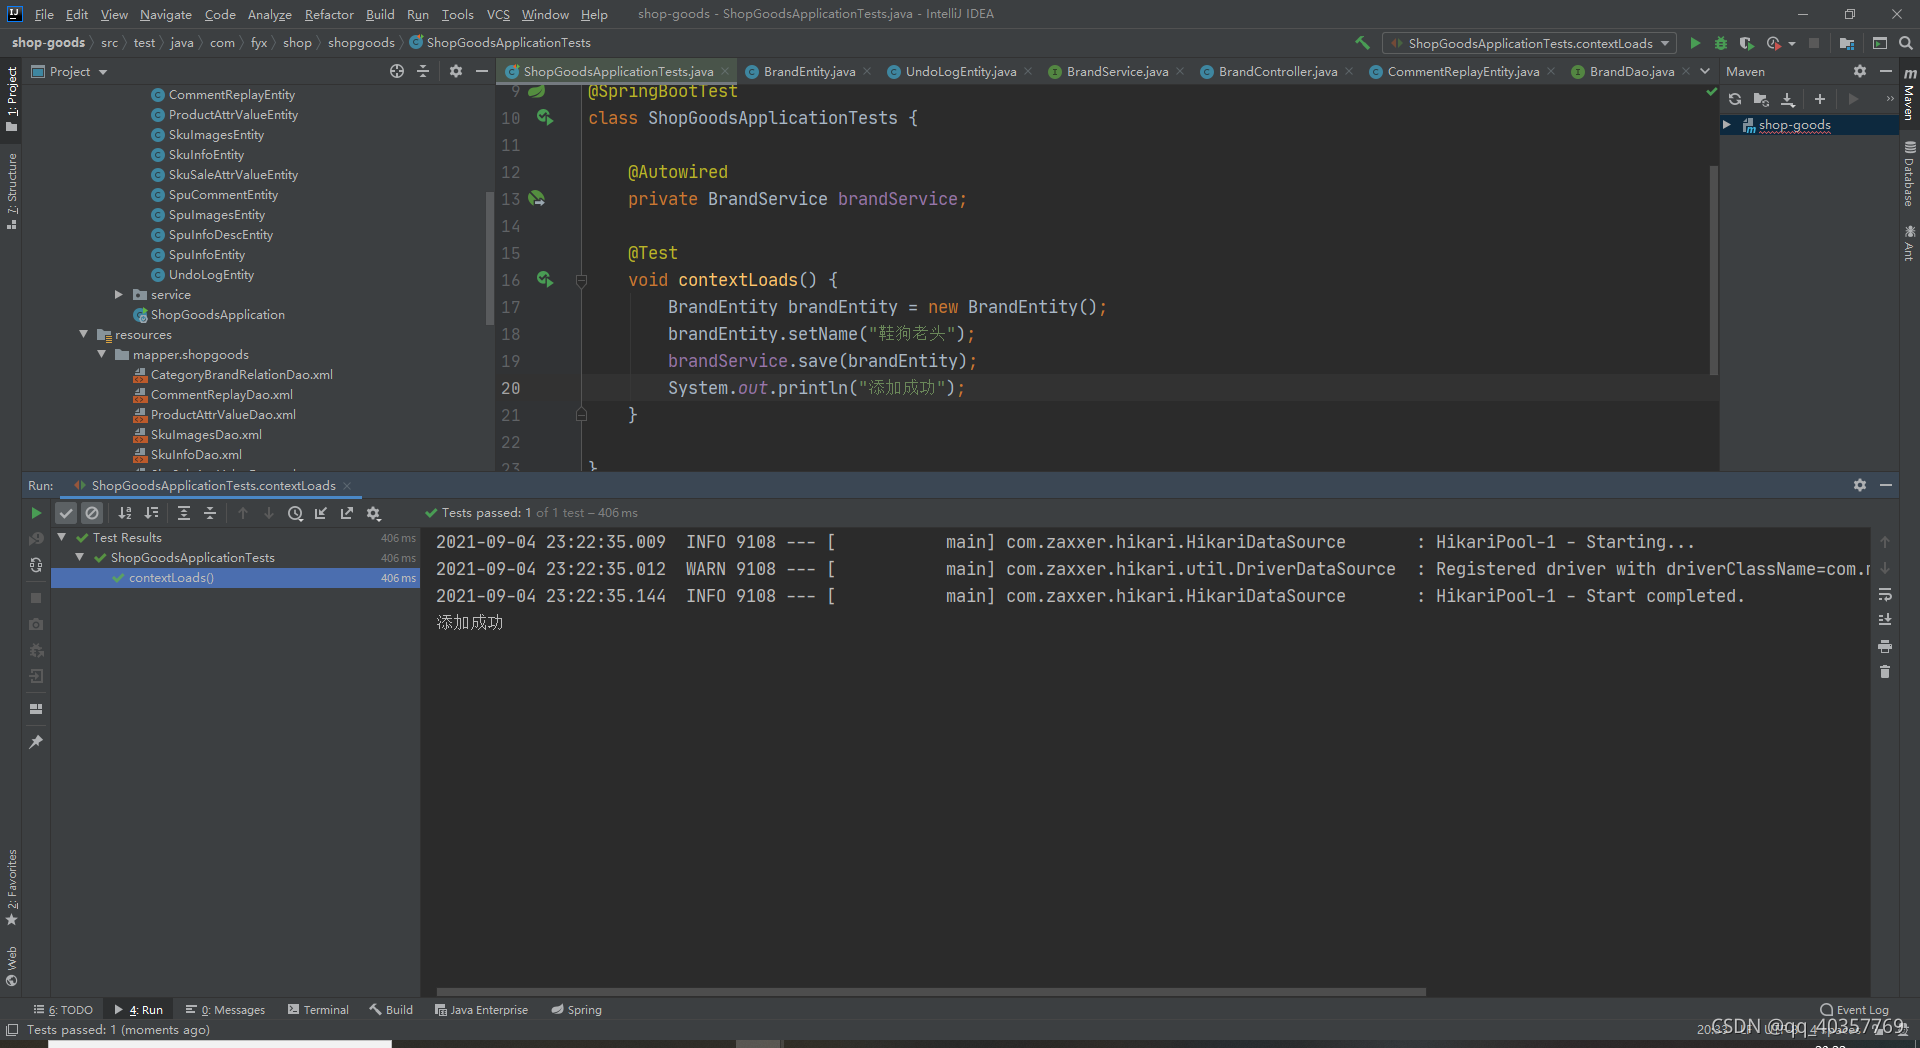This screenshot has width=1920, height=1048.
Task: Import tests from file icon
Action: pyautogui.click(x=321, y=513)
